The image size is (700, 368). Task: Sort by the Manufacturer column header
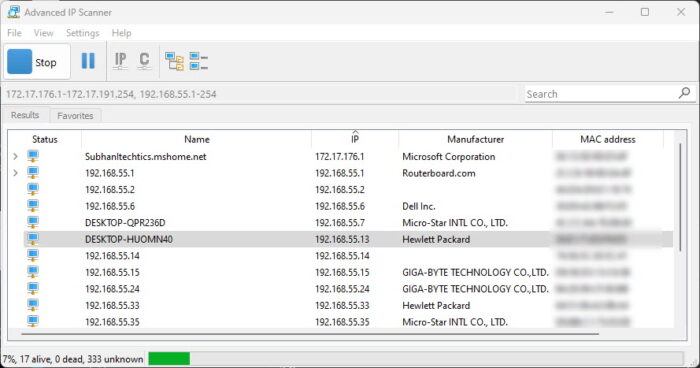[x=475, y=139]
